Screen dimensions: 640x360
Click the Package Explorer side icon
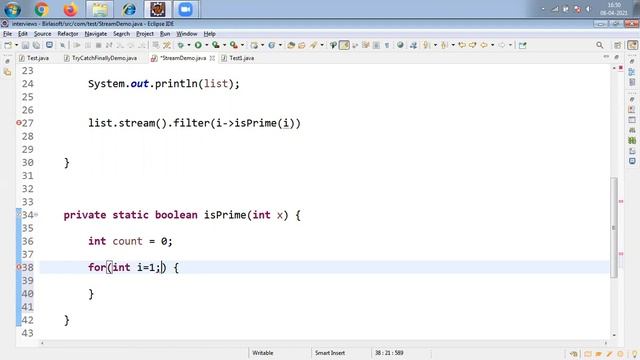tap(7, 72)
